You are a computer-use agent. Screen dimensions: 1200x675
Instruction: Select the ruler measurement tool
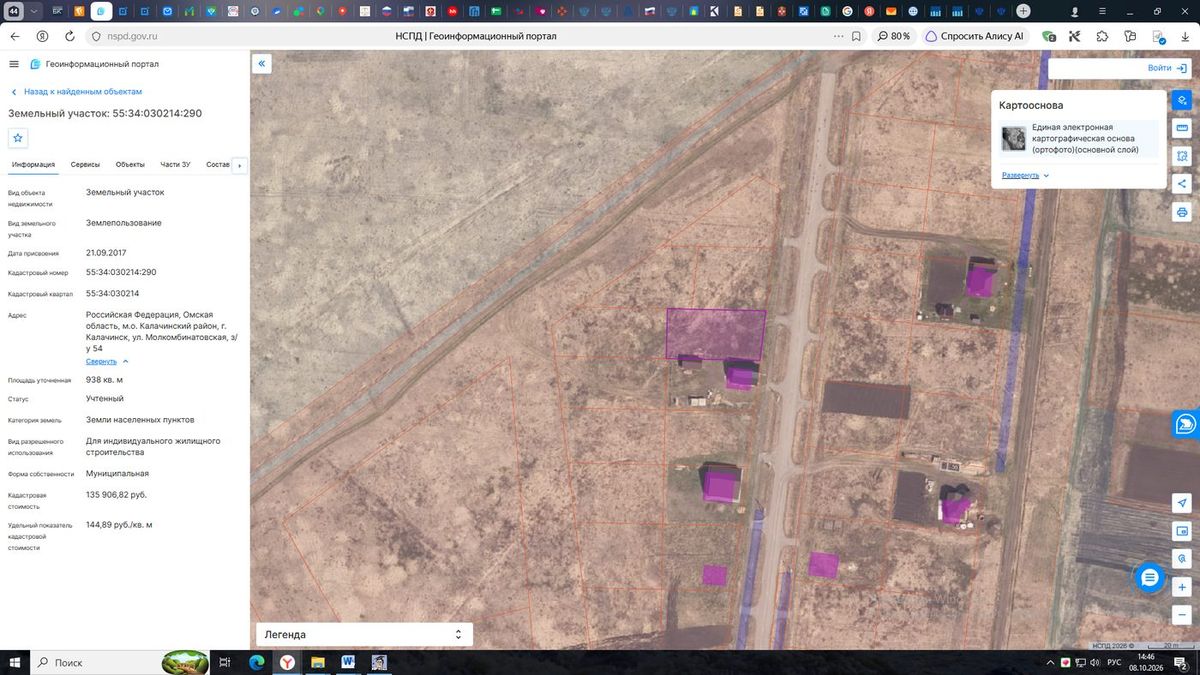(1182, 128)
